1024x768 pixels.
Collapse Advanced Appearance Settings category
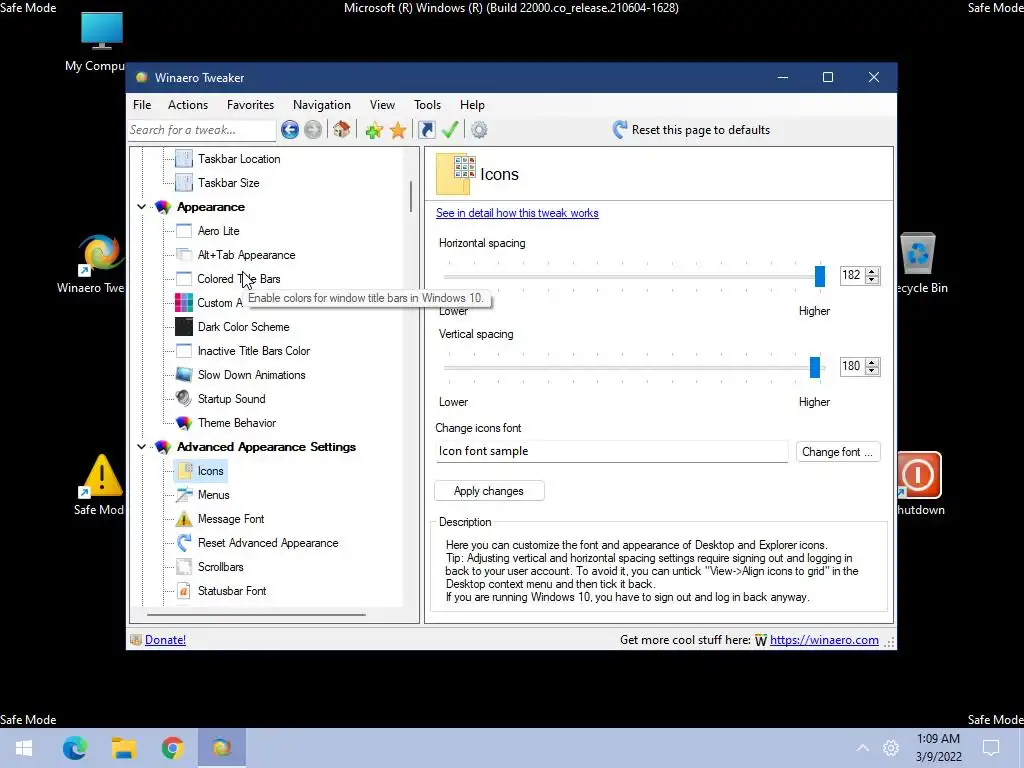141,447
